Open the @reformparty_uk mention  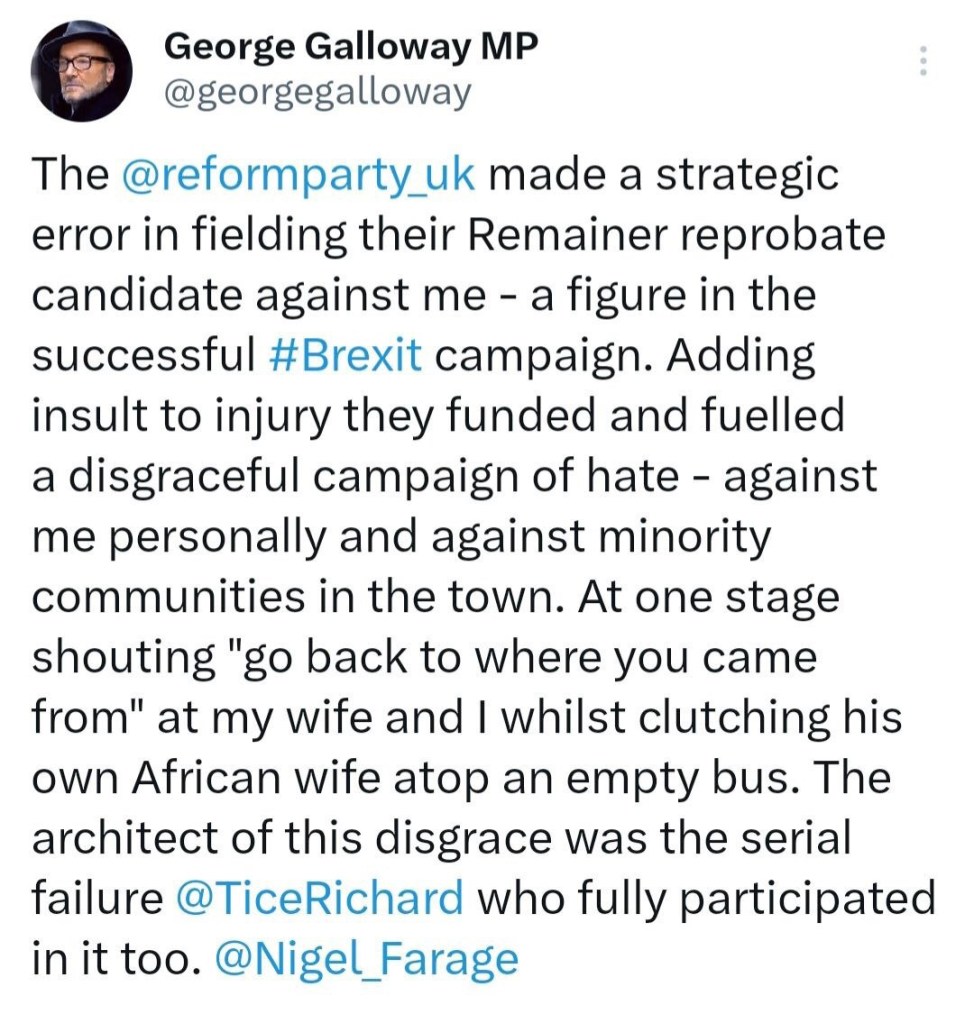298,175
